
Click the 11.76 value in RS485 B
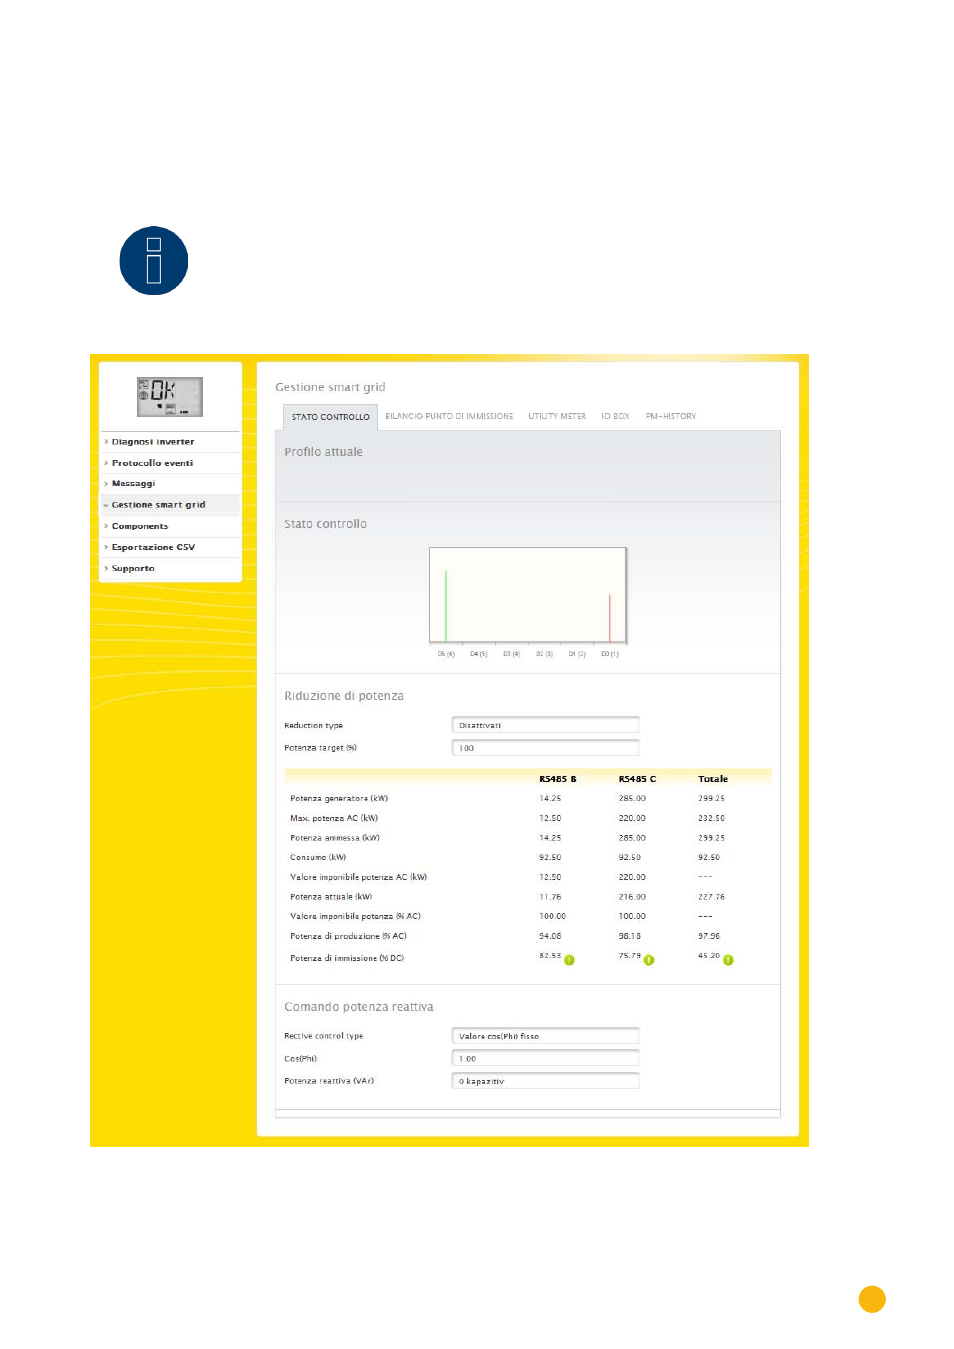tap(550, 897)
